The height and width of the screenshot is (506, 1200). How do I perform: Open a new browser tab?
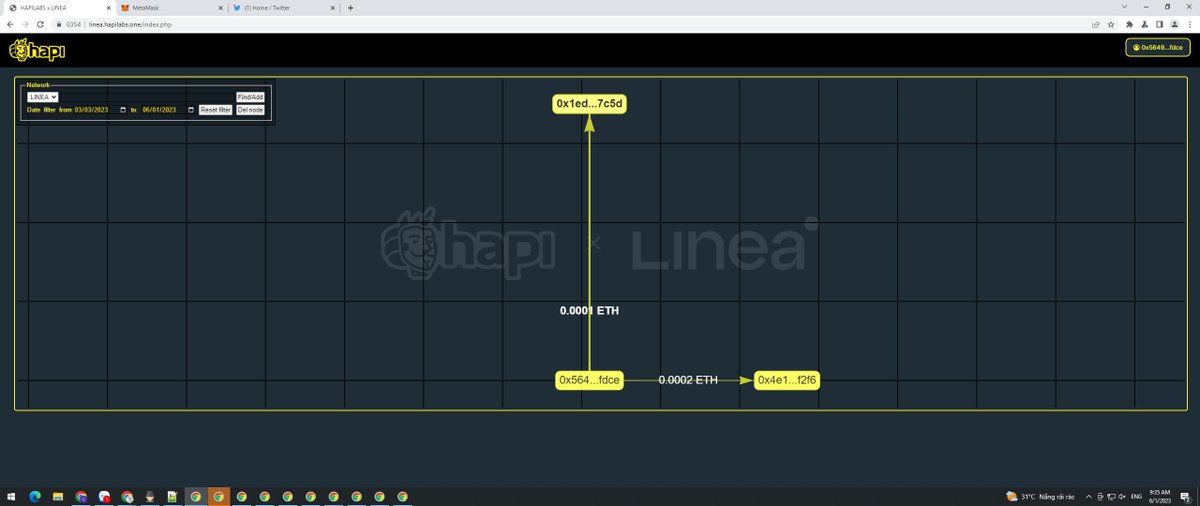pyautogui.click(x=350, y=7)
